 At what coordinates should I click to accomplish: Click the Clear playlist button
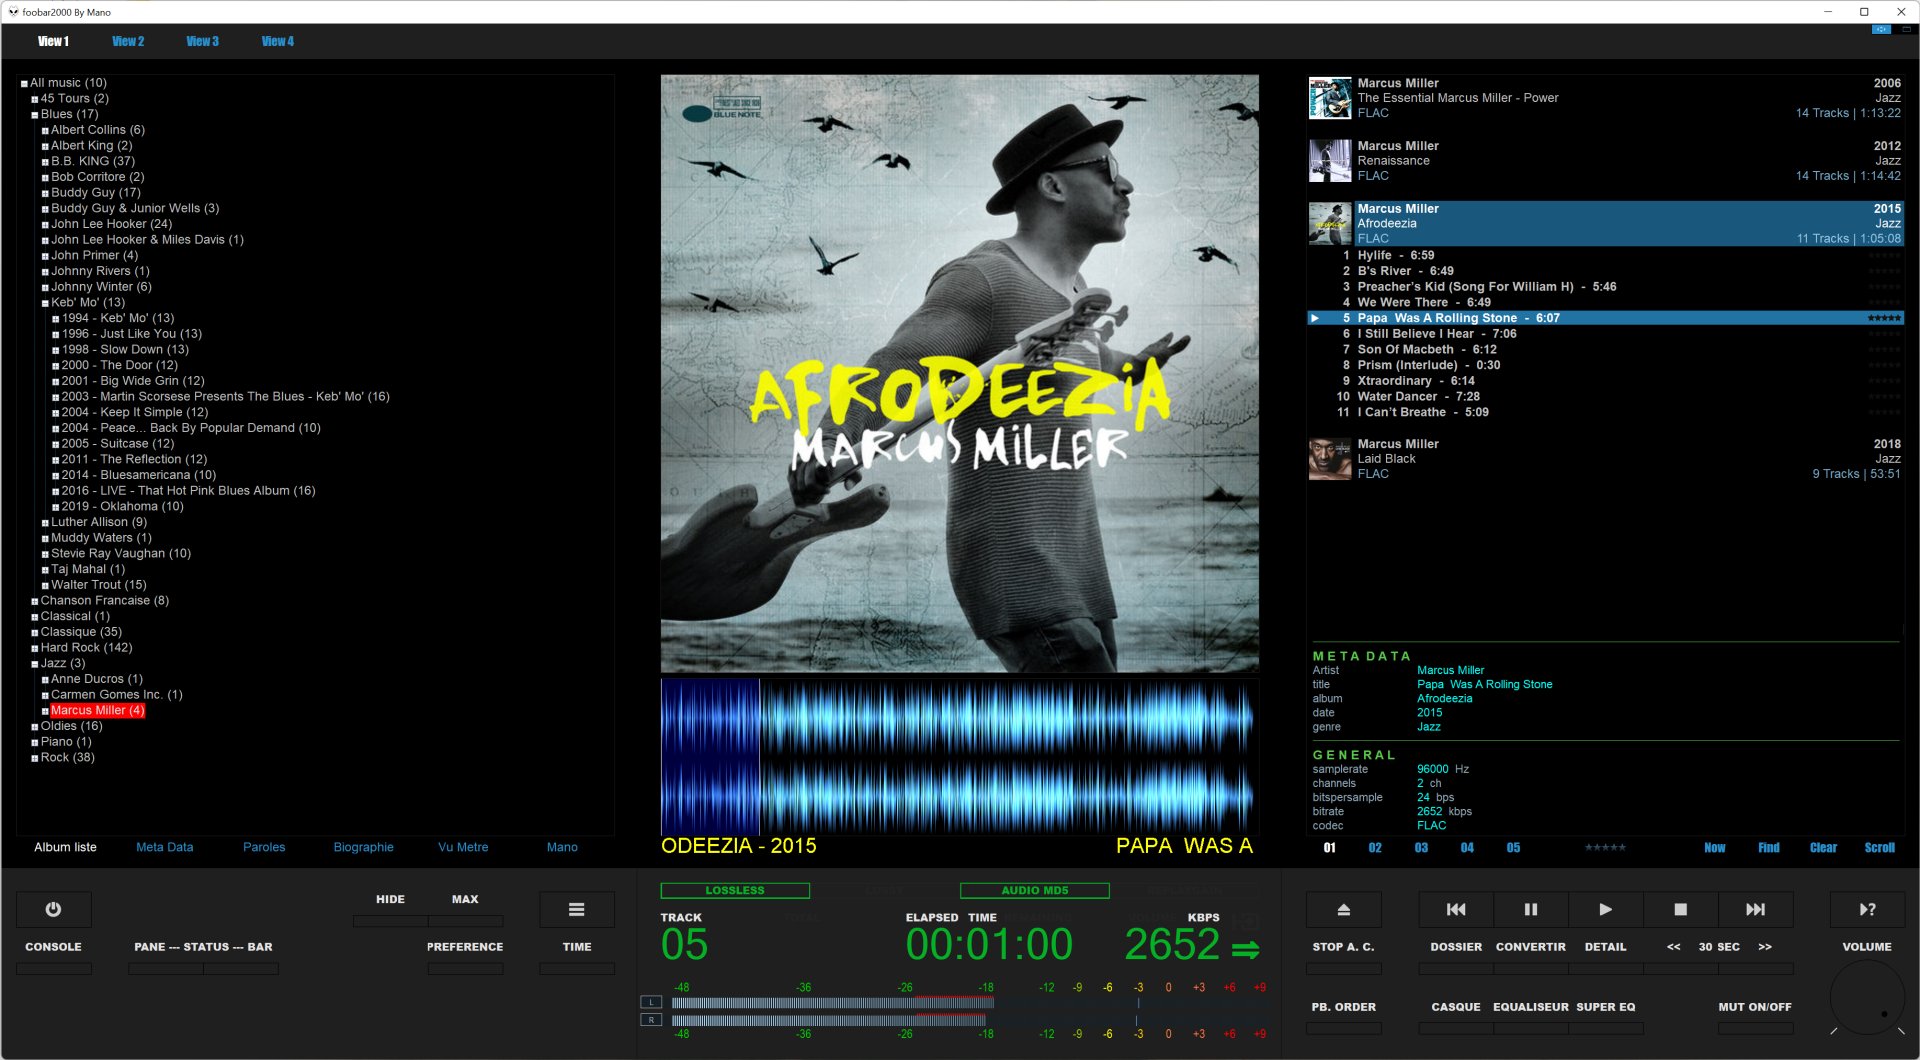tap(1823, 847)
